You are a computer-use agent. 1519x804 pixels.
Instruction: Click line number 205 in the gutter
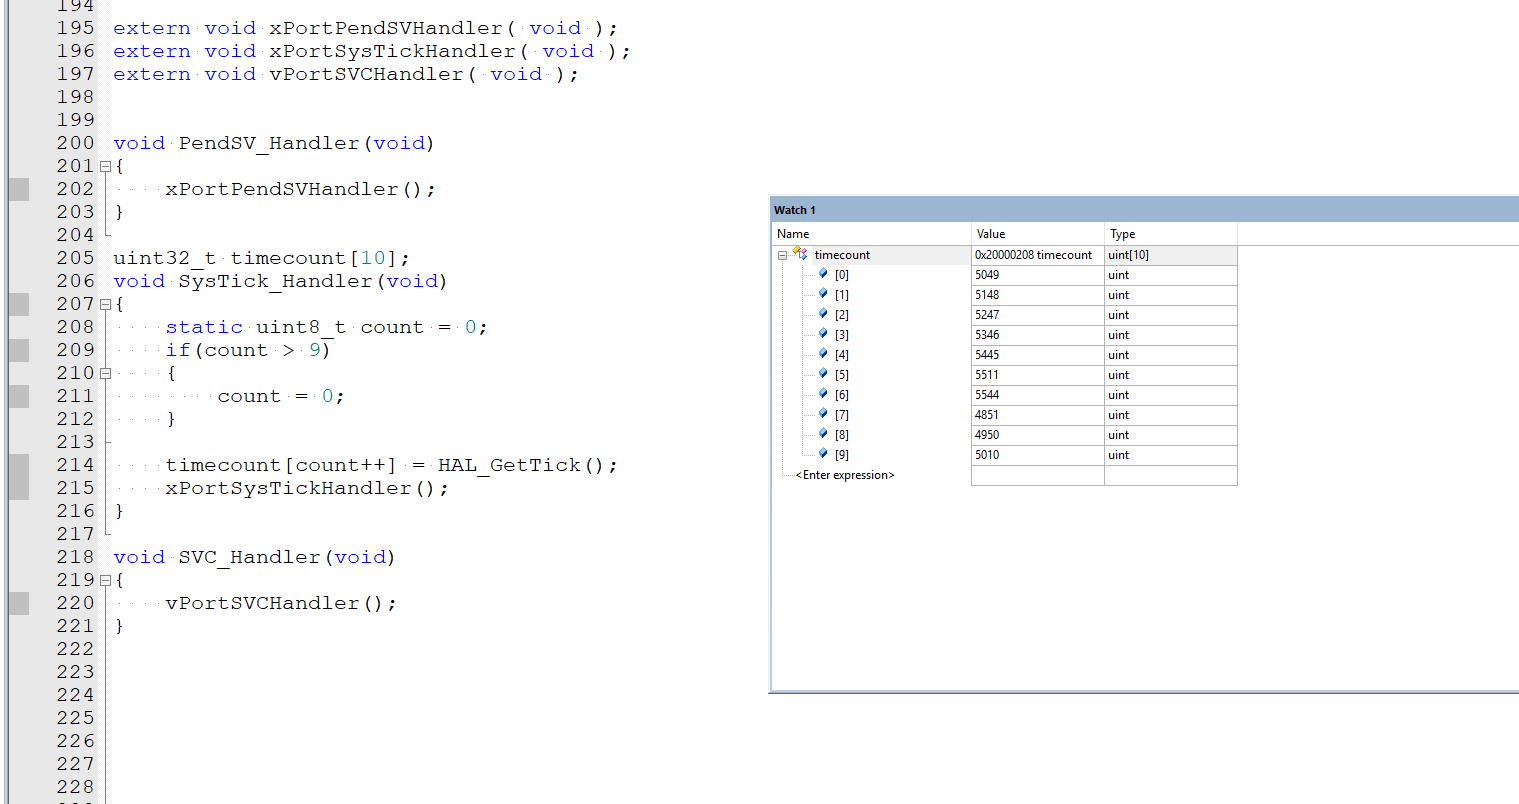coord(76,258)
